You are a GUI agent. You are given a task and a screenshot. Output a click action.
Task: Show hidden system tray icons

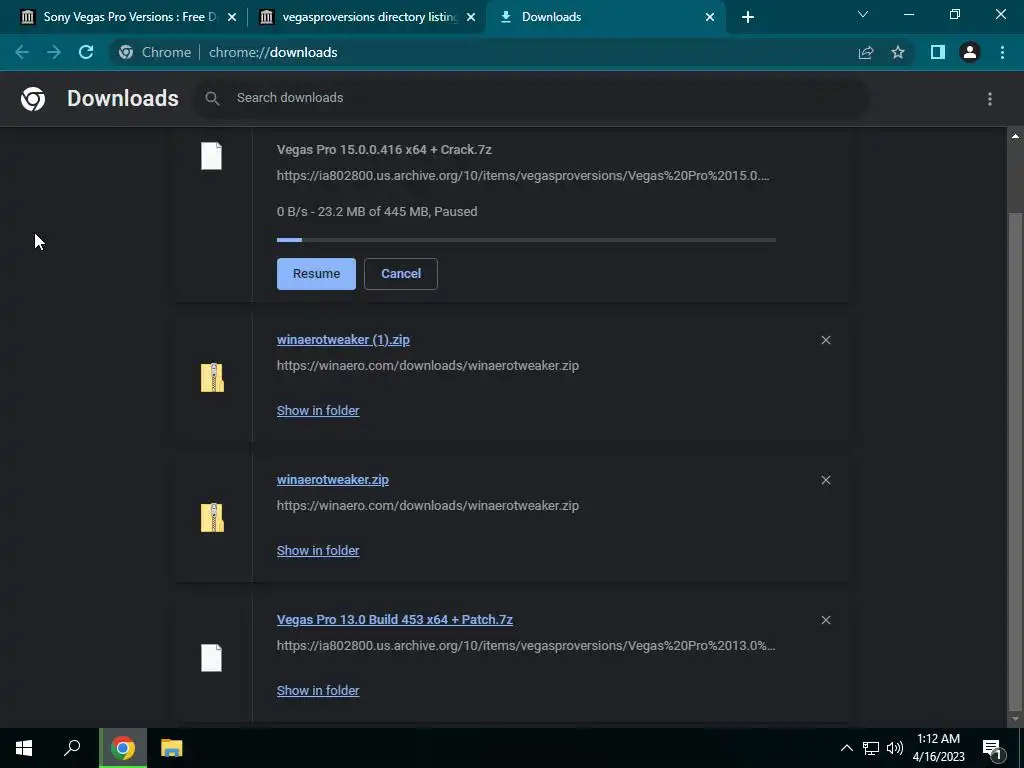click(x=846, y=748)
